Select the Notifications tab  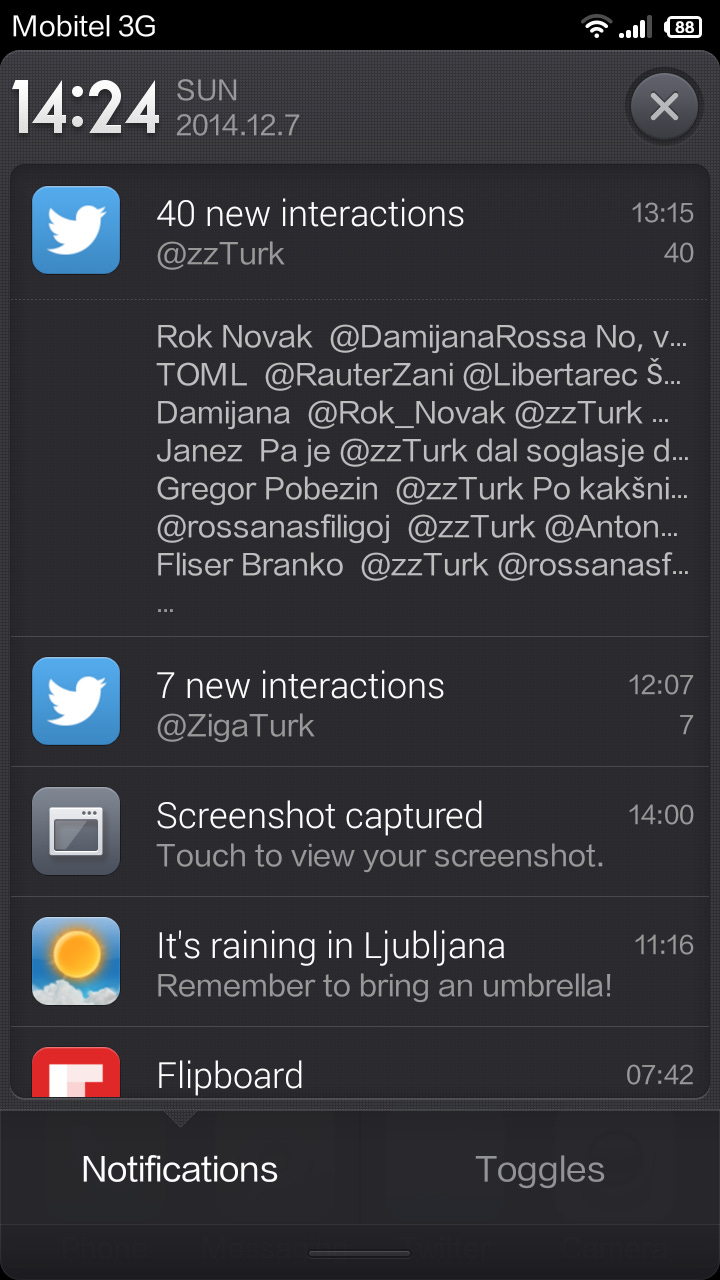[x=180, y=1169]
